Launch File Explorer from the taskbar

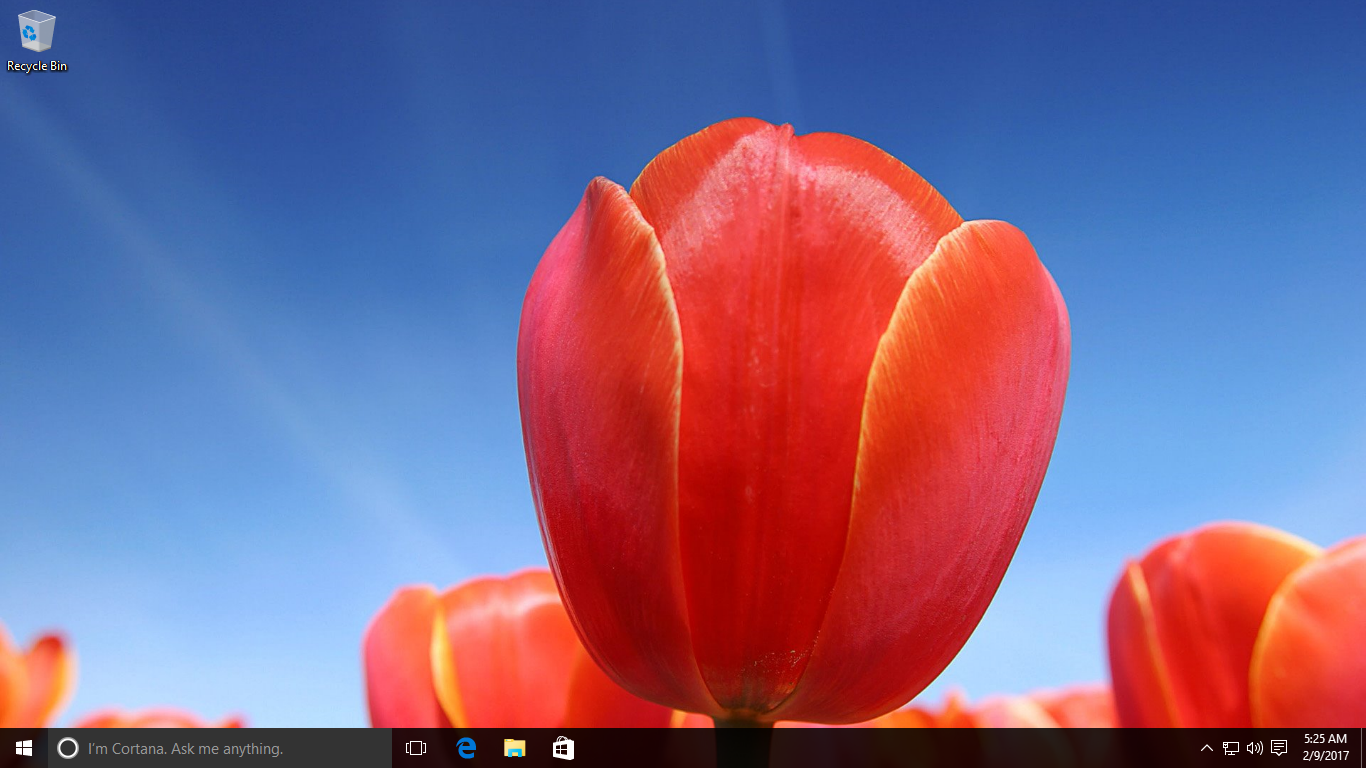click(514, 747)
